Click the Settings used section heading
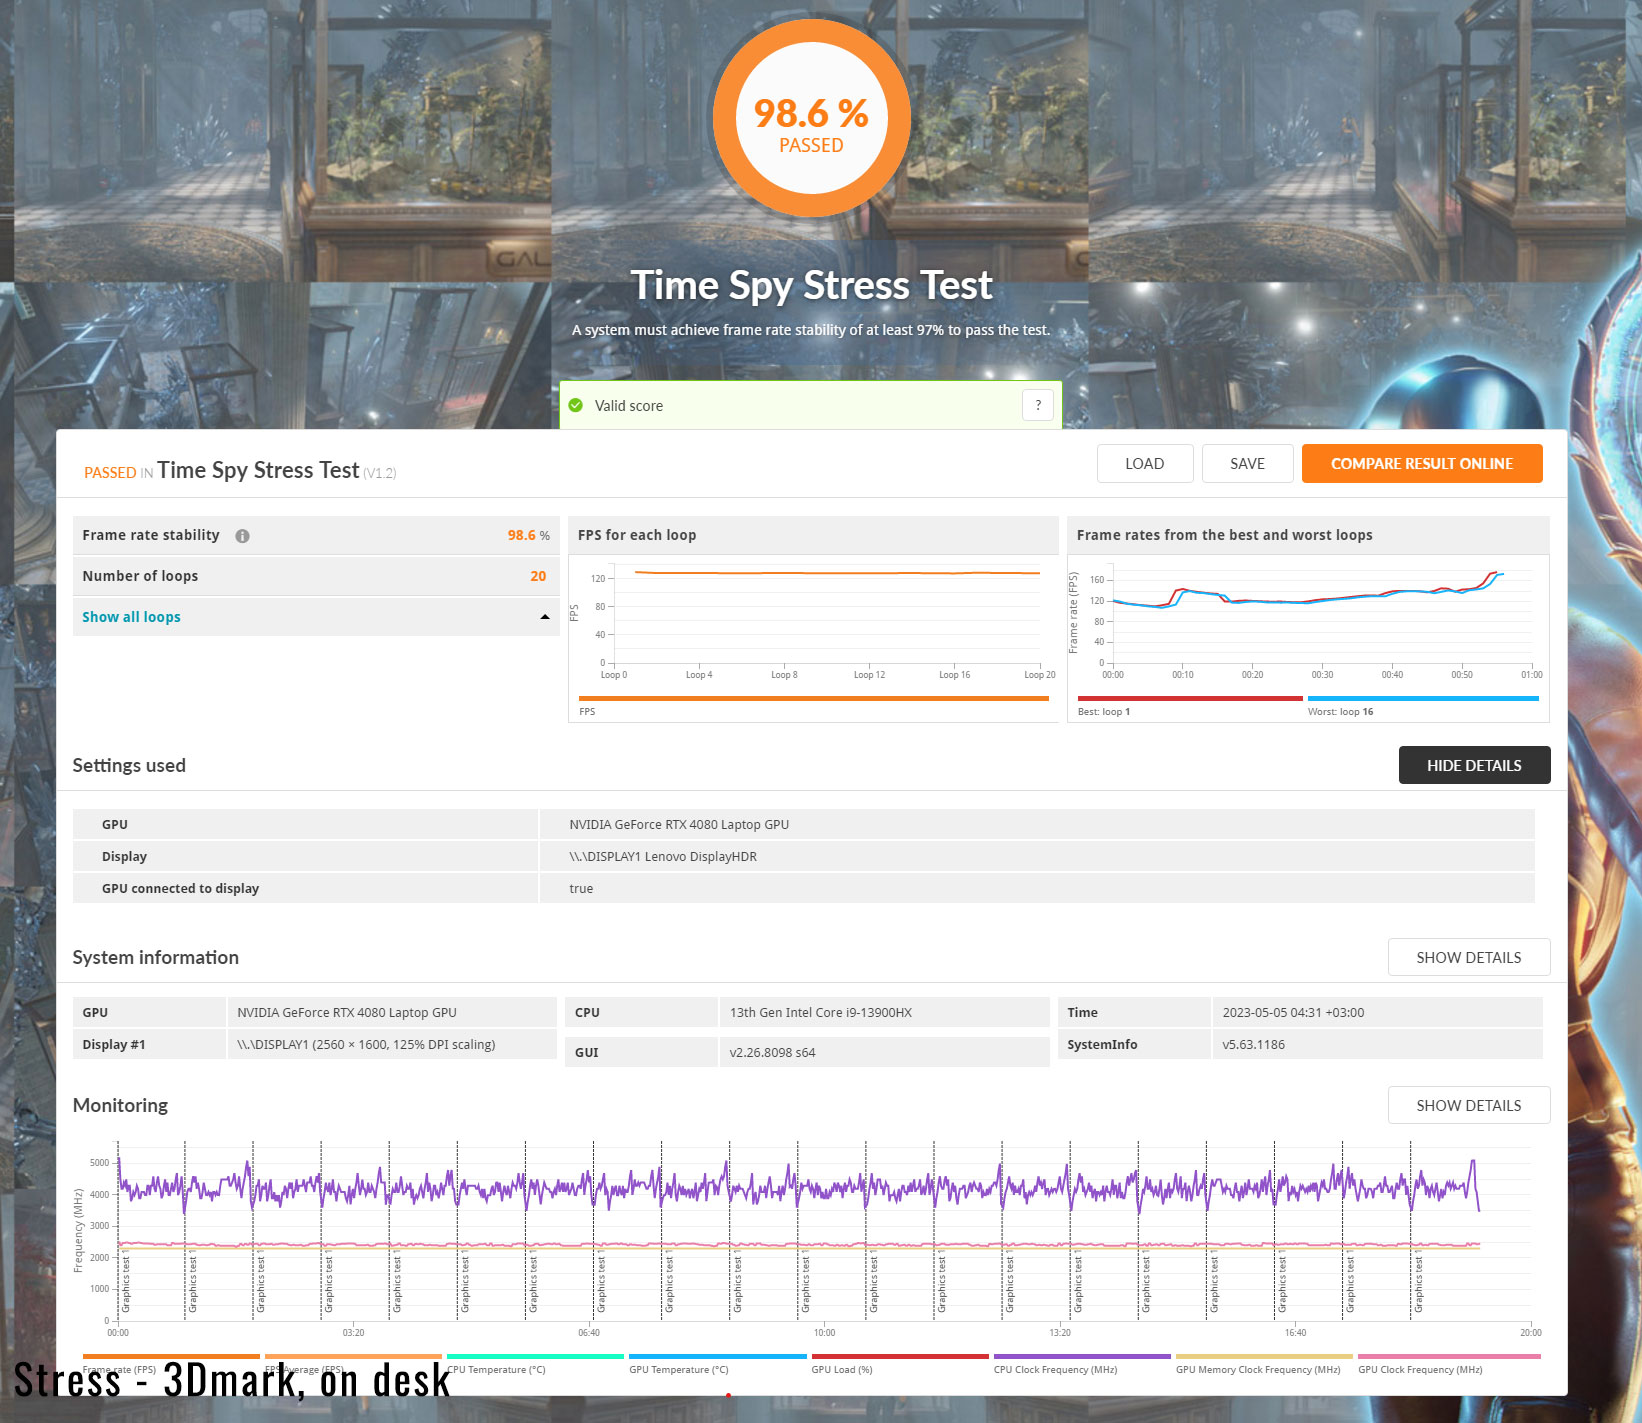The height and width of the screenshot is (1423, 1642). (129, 765)
